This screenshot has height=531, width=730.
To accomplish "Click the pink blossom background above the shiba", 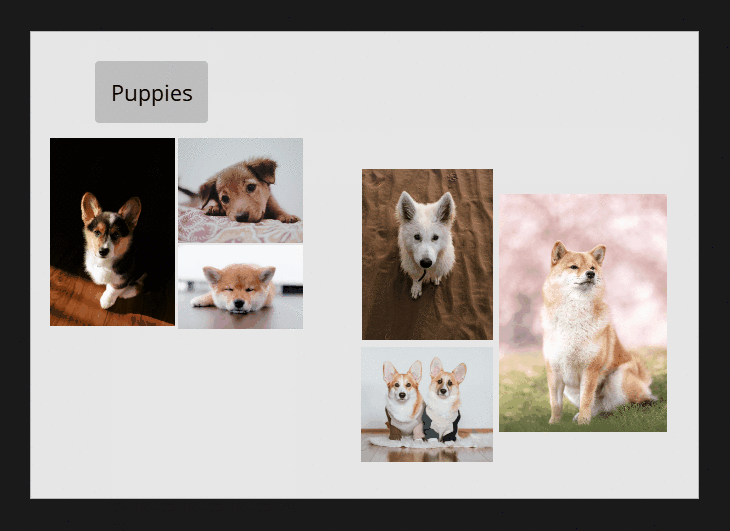I will click(583, 215).
